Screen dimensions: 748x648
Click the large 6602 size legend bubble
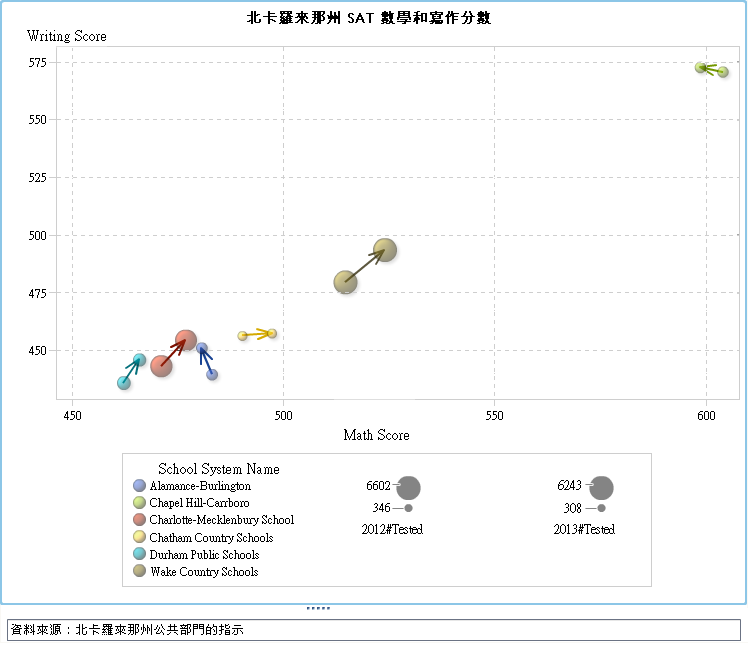(408, 488)
